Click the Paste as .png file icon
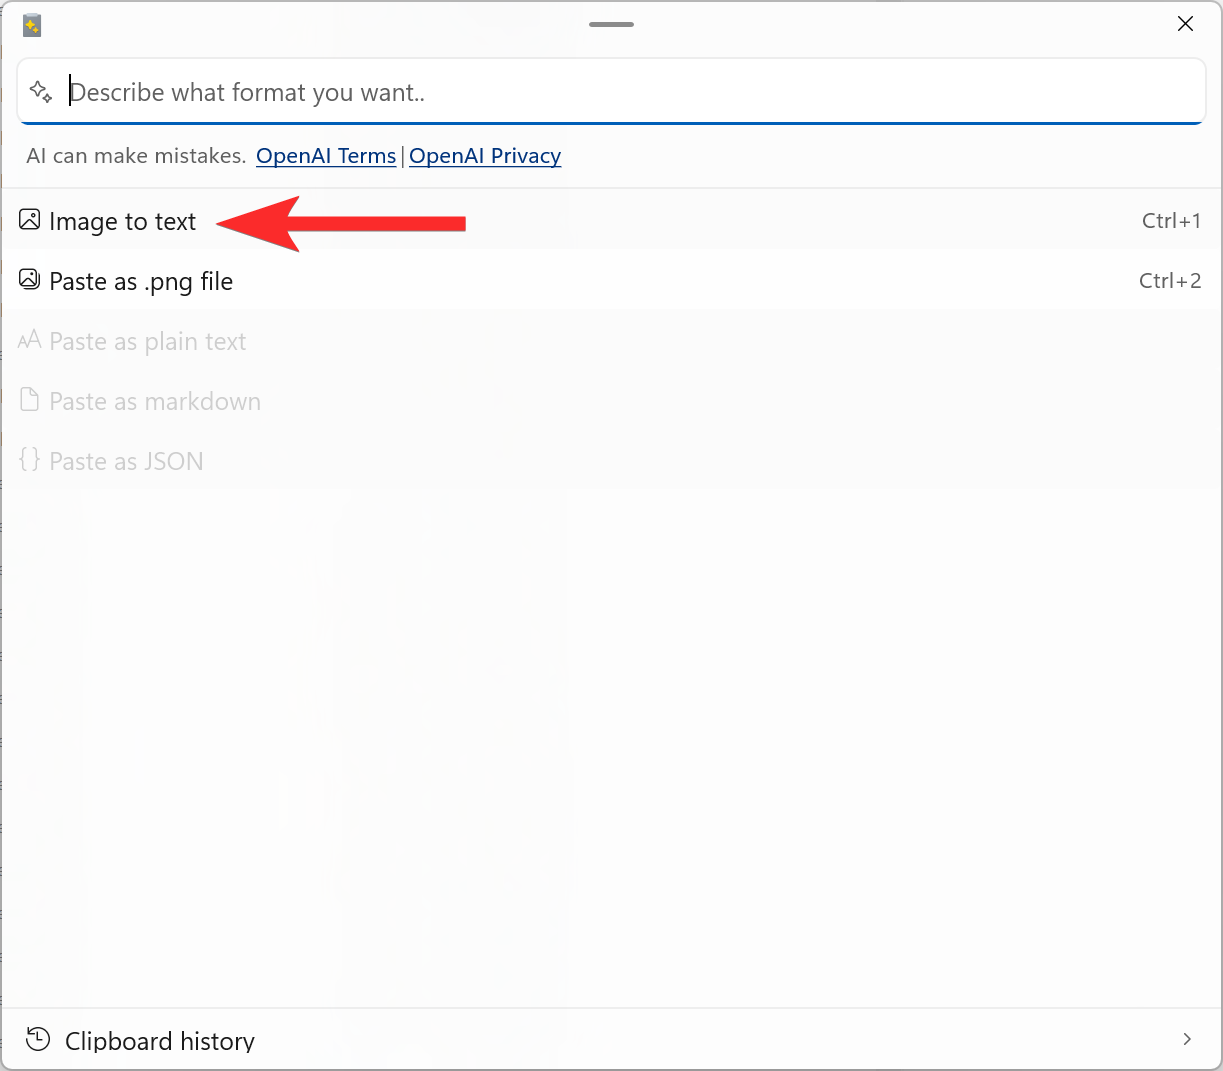 click(30, 280)
